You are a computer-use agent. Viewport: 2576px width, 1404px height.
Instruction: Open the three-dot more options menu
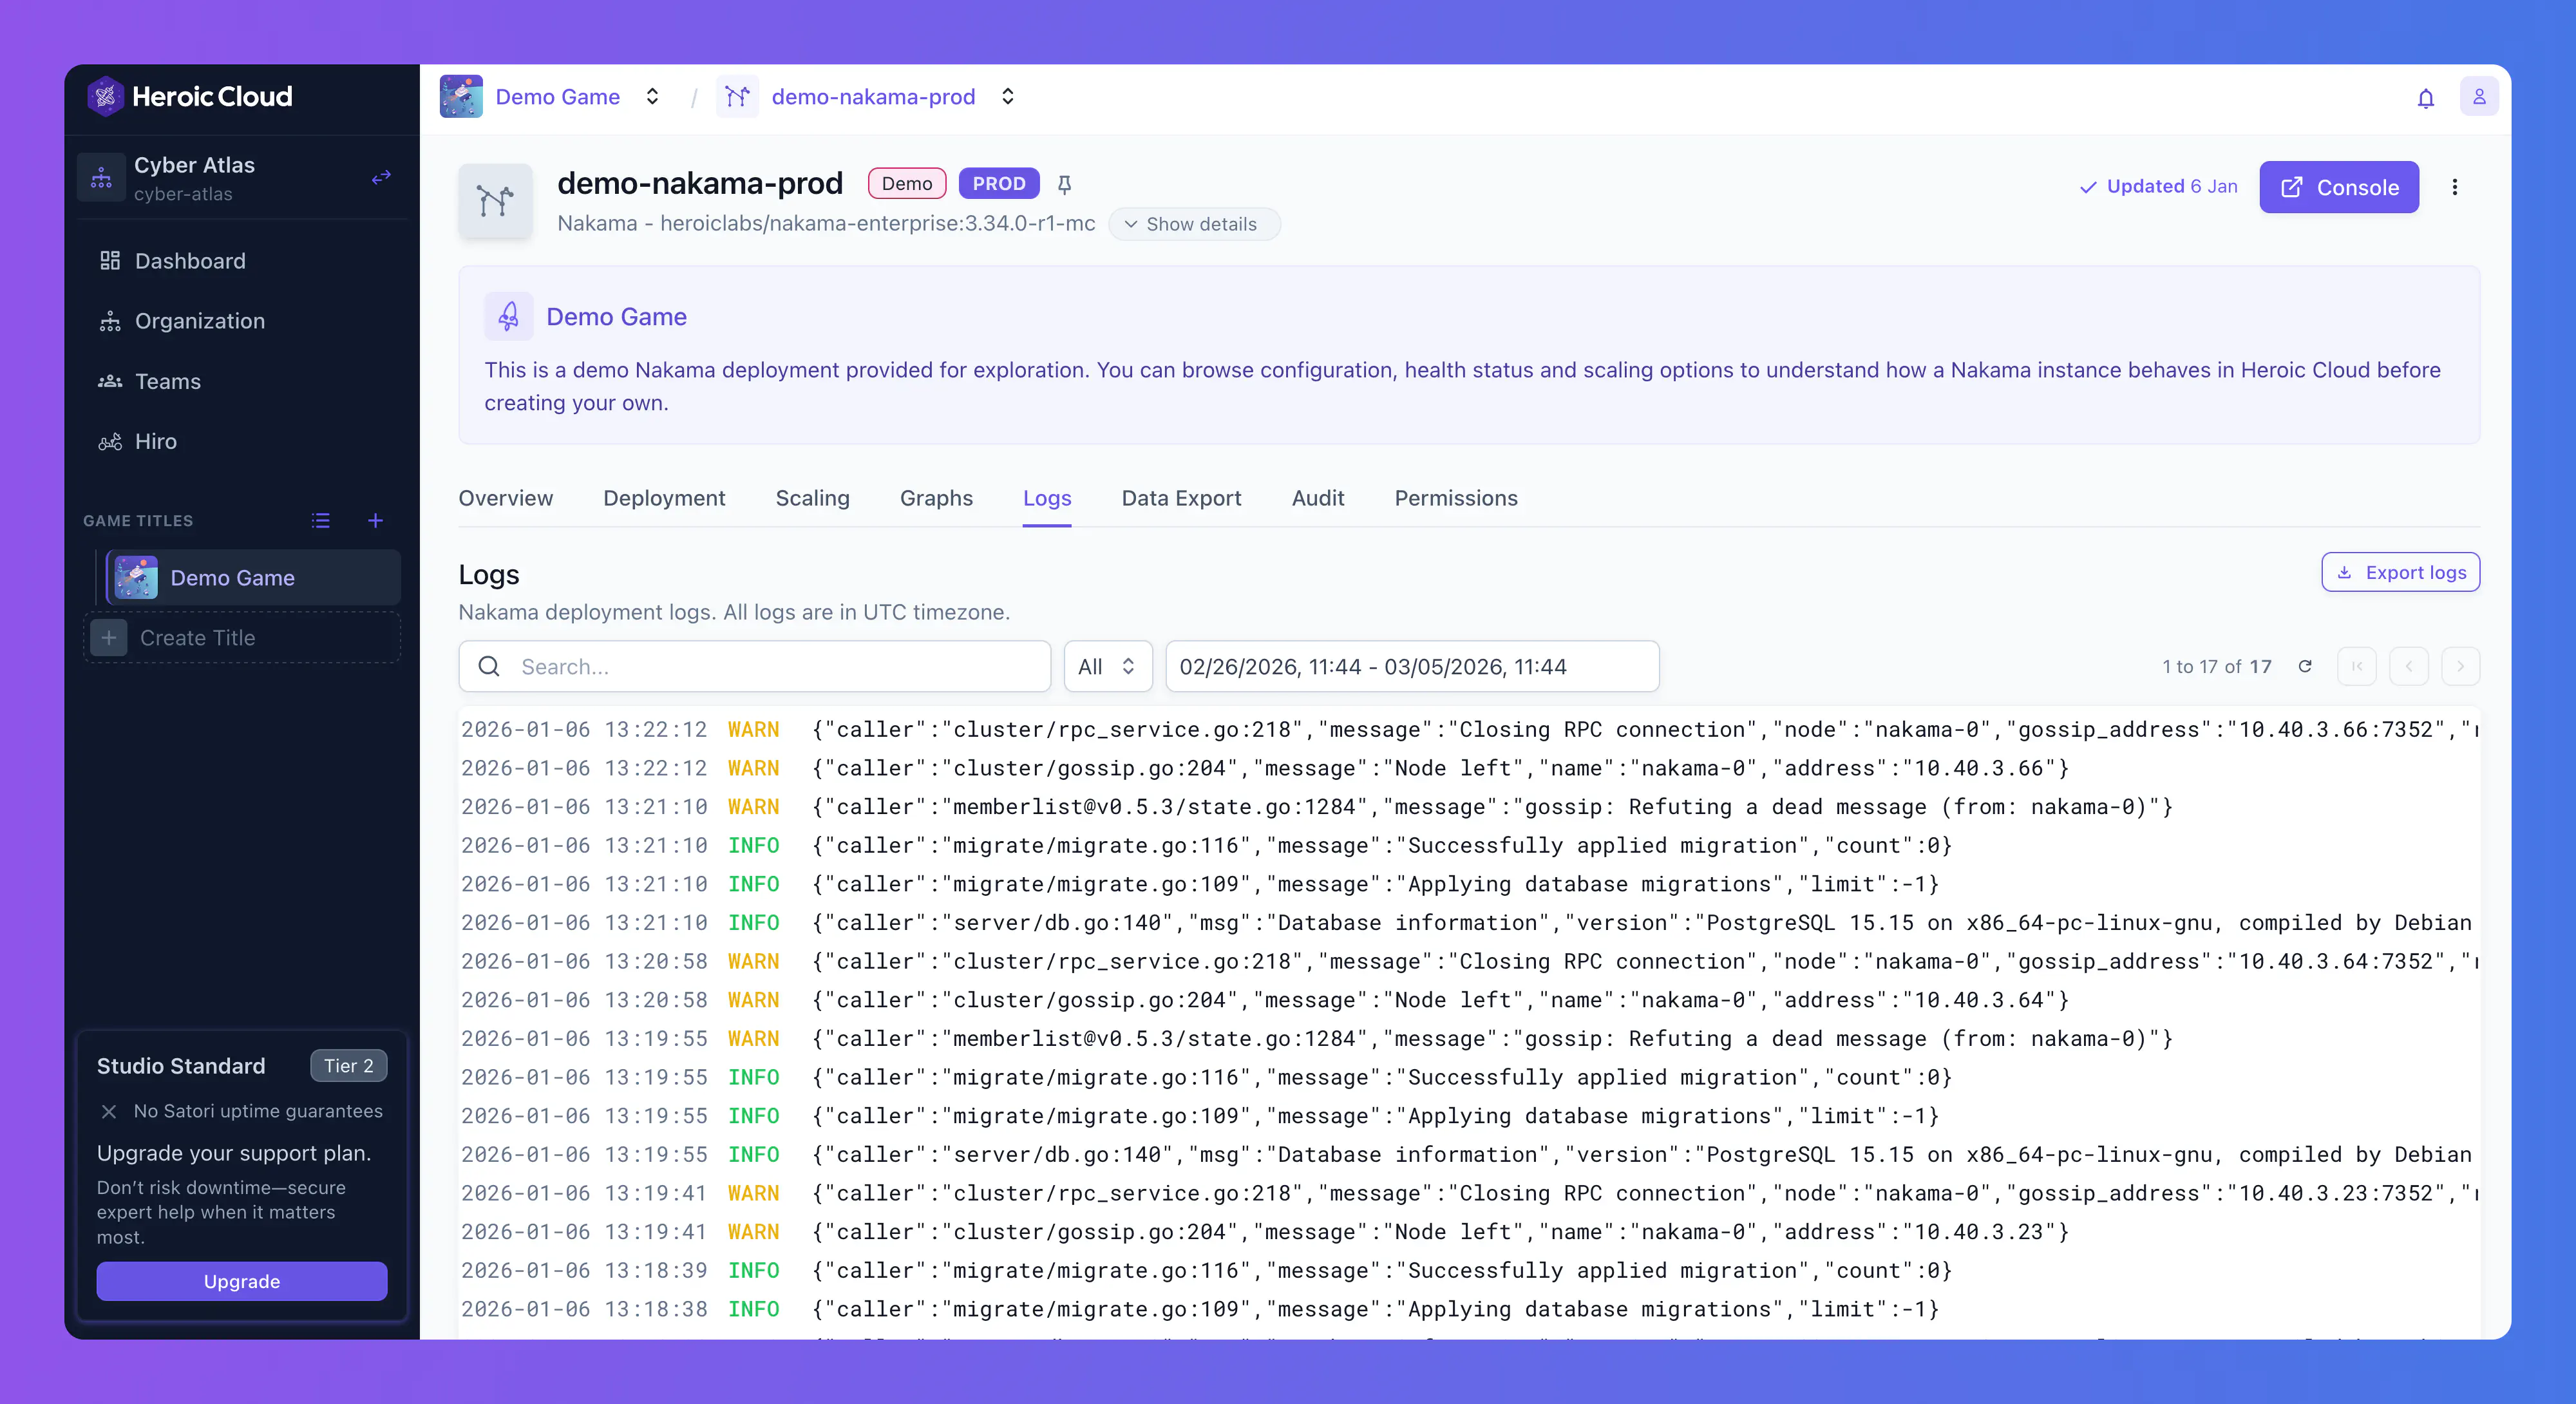[x=2454, y=187]
